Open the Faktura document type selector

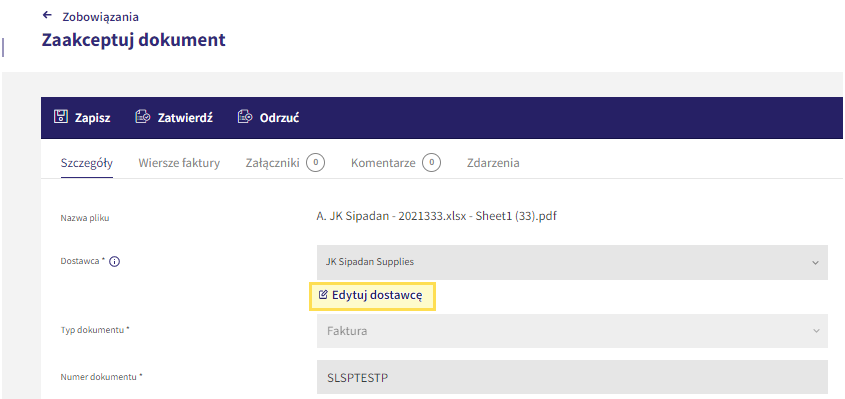(572, 331)
